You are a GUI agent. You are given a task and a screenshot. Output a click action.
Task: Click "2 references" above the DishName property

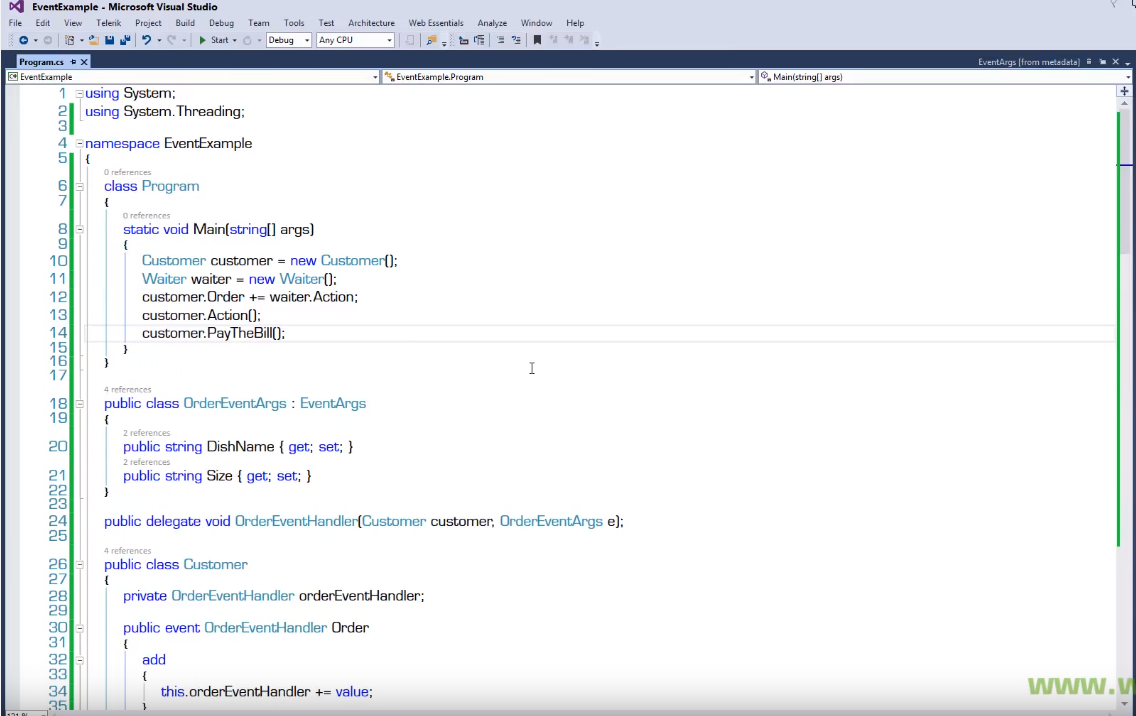pos(146,433)
